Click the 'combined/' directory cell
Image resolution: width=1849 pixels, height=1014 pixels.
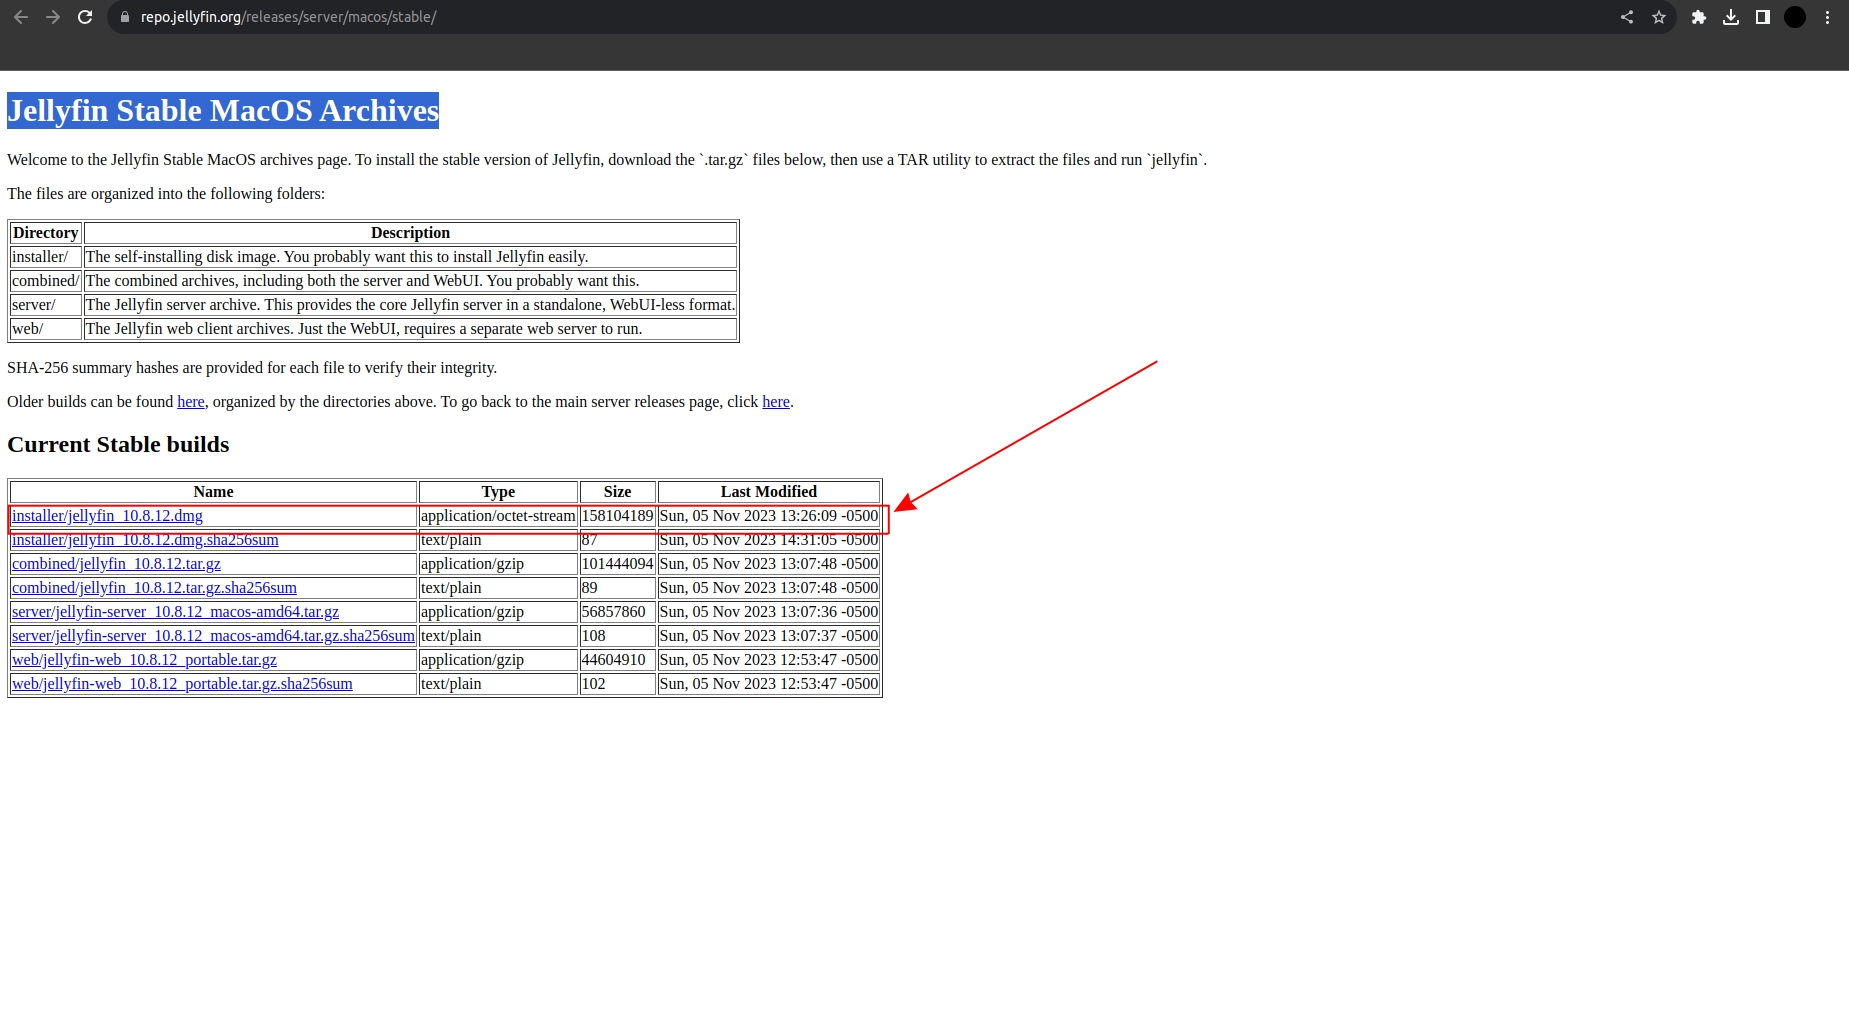(x=46, y=281)
